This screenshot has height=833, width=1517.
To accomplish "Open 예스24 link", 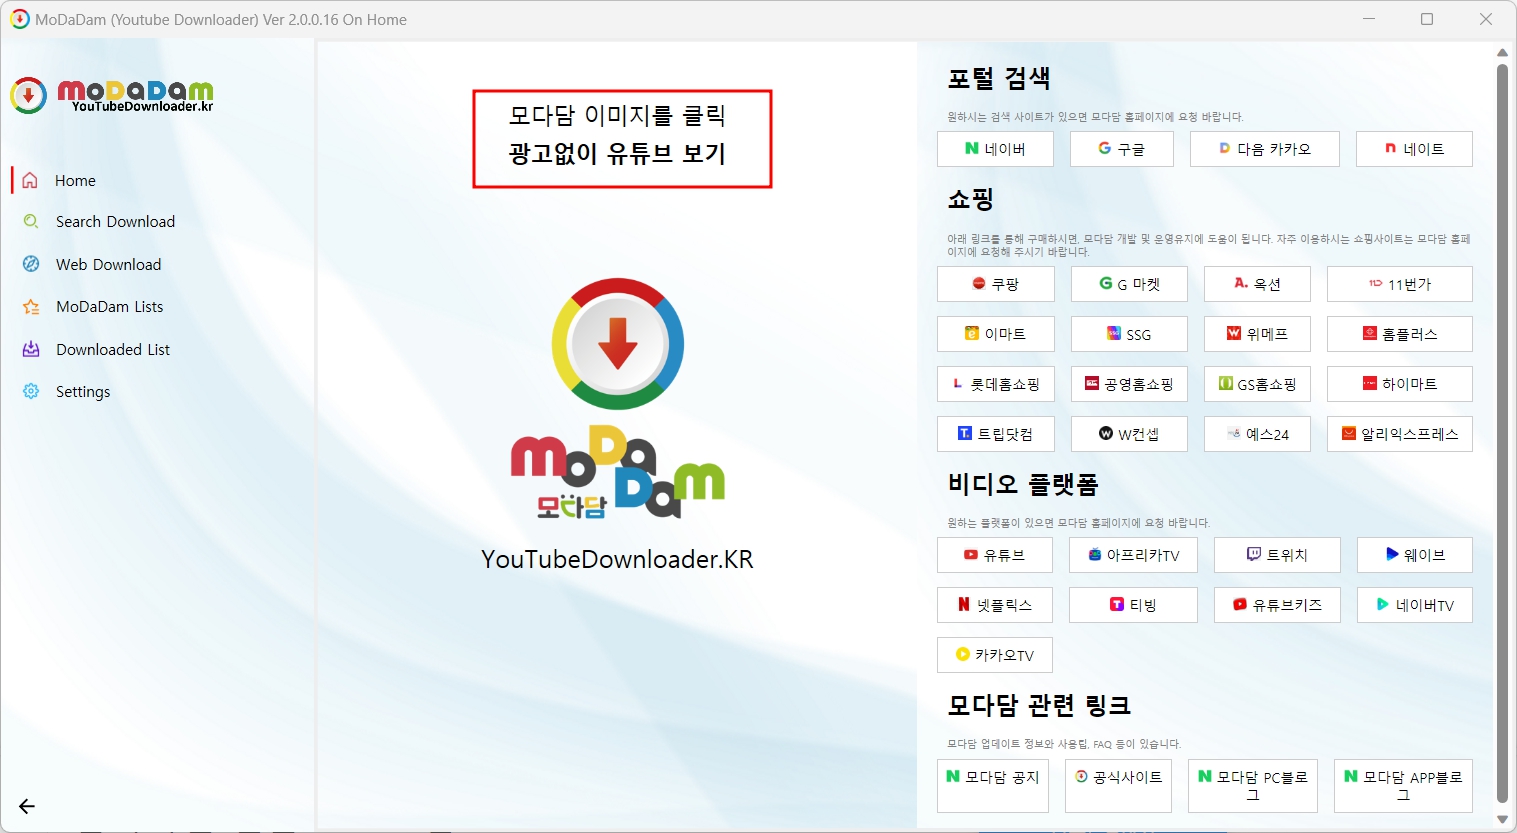I will point(1257,434).
